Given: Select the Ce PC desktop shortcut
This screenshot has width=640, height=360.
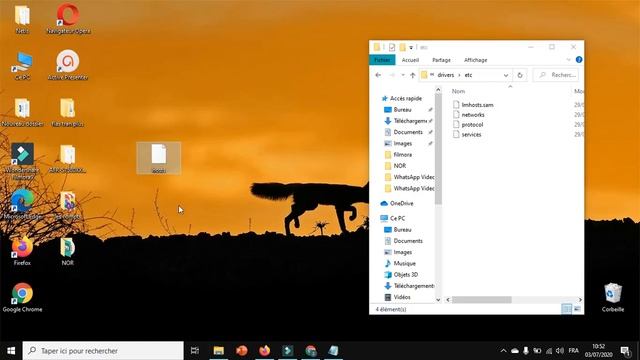Looking at the screenshot, I should 22,65.
